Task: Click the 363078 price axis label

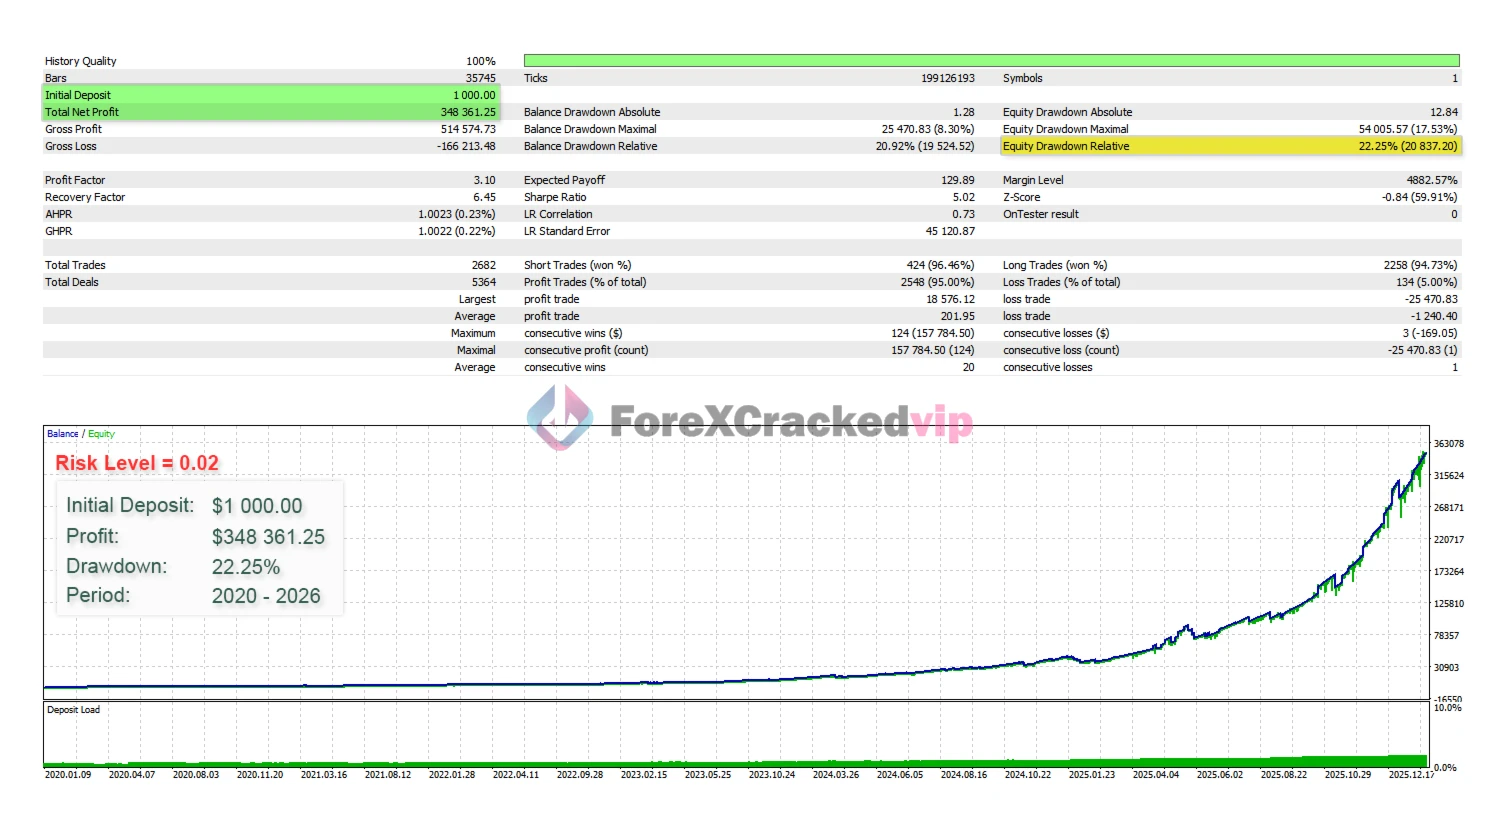Action: pos(1448,444)
